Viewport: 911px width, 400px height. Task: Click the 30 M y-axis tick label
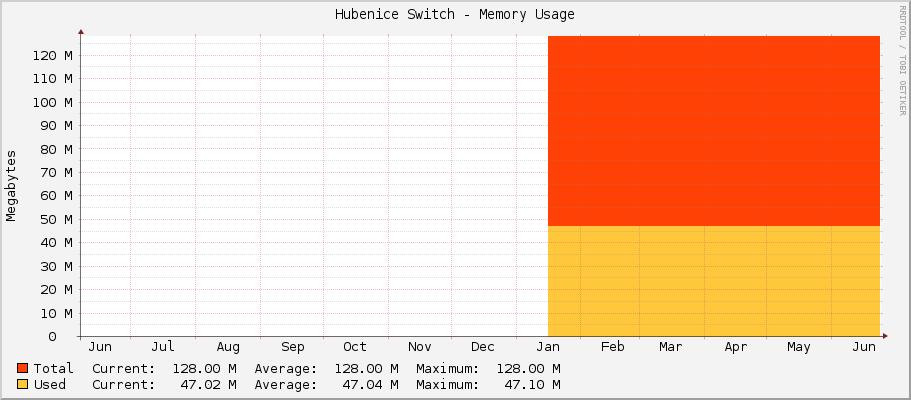click(x=57, y=266)
